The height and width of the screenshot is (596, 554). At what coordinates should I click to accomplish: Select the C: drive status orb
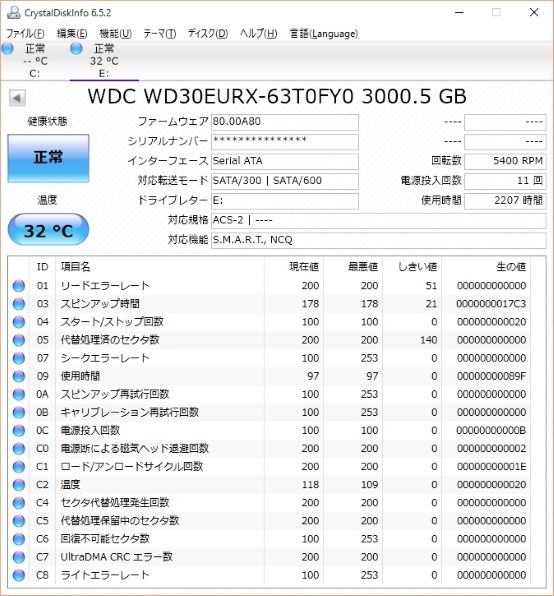point(8,48)
